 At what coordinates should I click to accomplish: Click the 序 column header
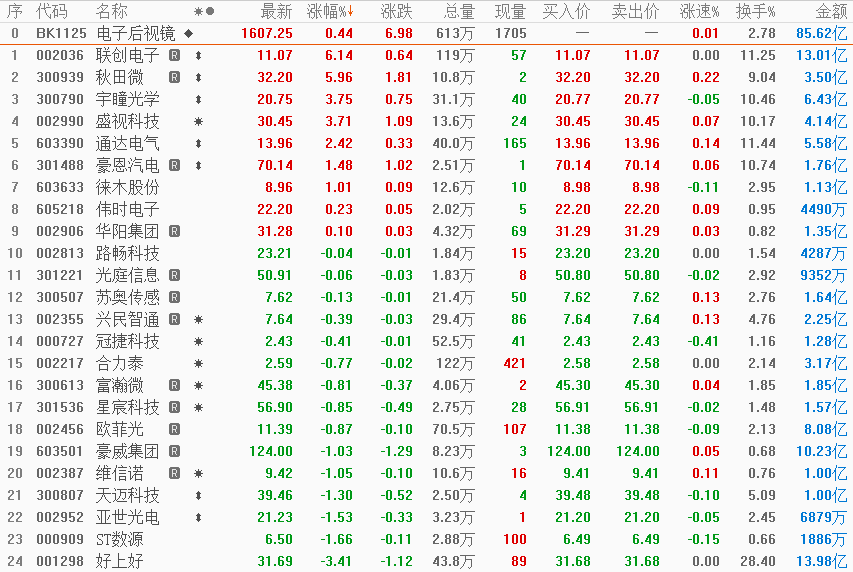(x=15, y=11)
